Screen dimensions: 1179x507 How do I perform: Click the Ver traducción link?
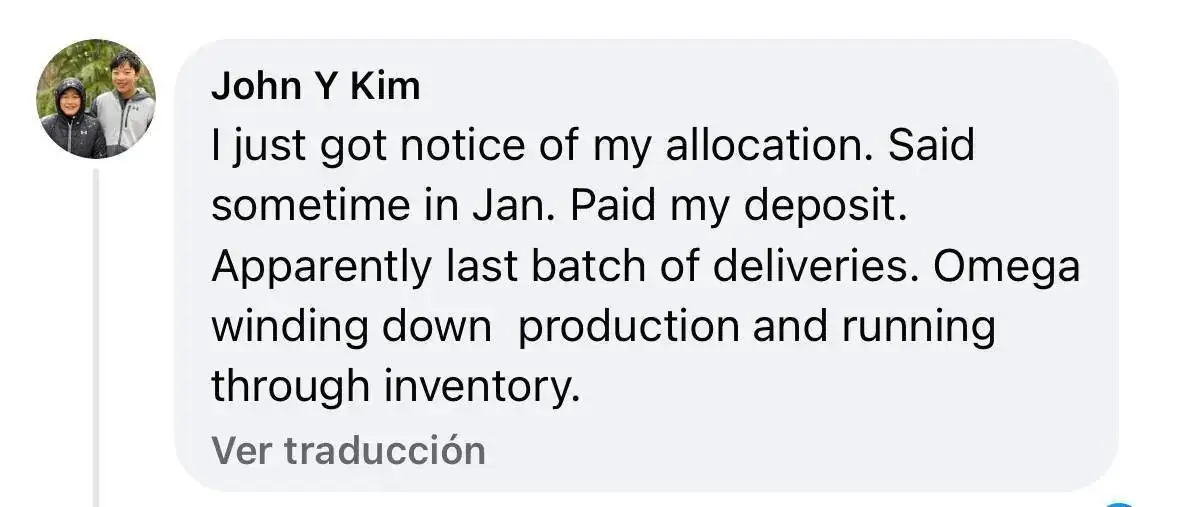tap(348, 450)
